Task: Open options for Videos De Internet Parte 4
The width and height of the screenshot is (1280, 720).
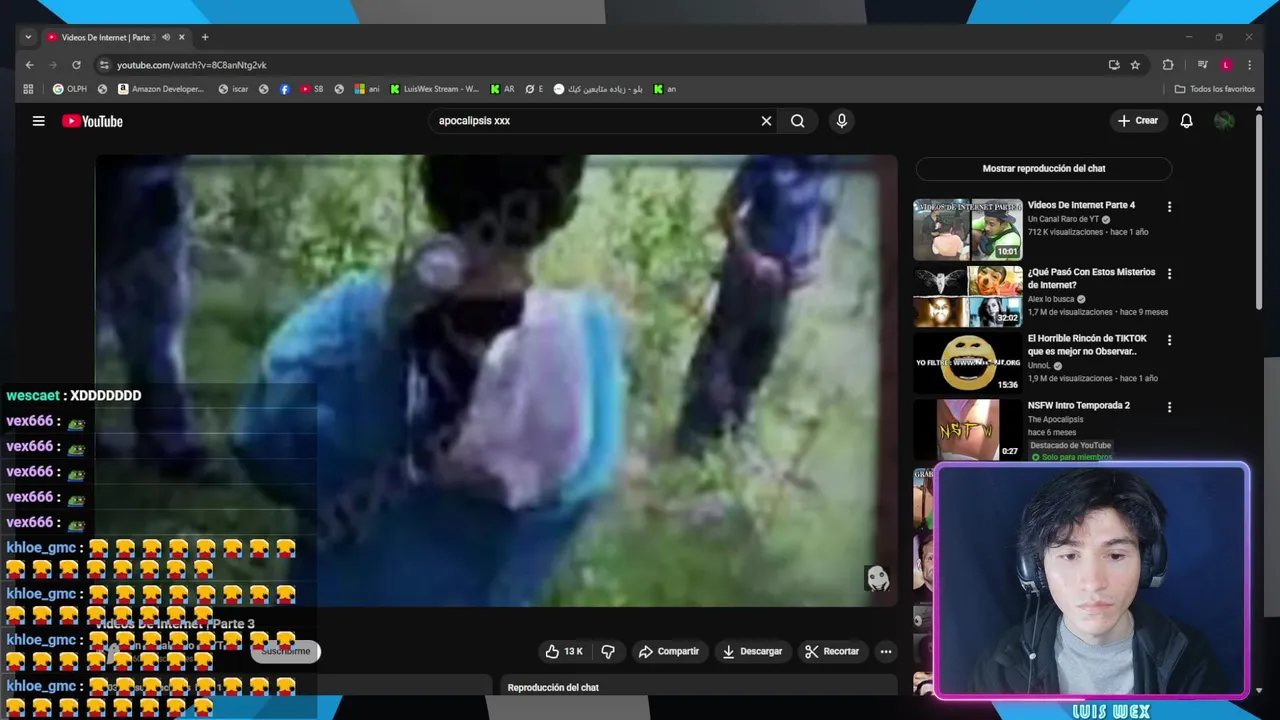Action: click(1169, 207)
